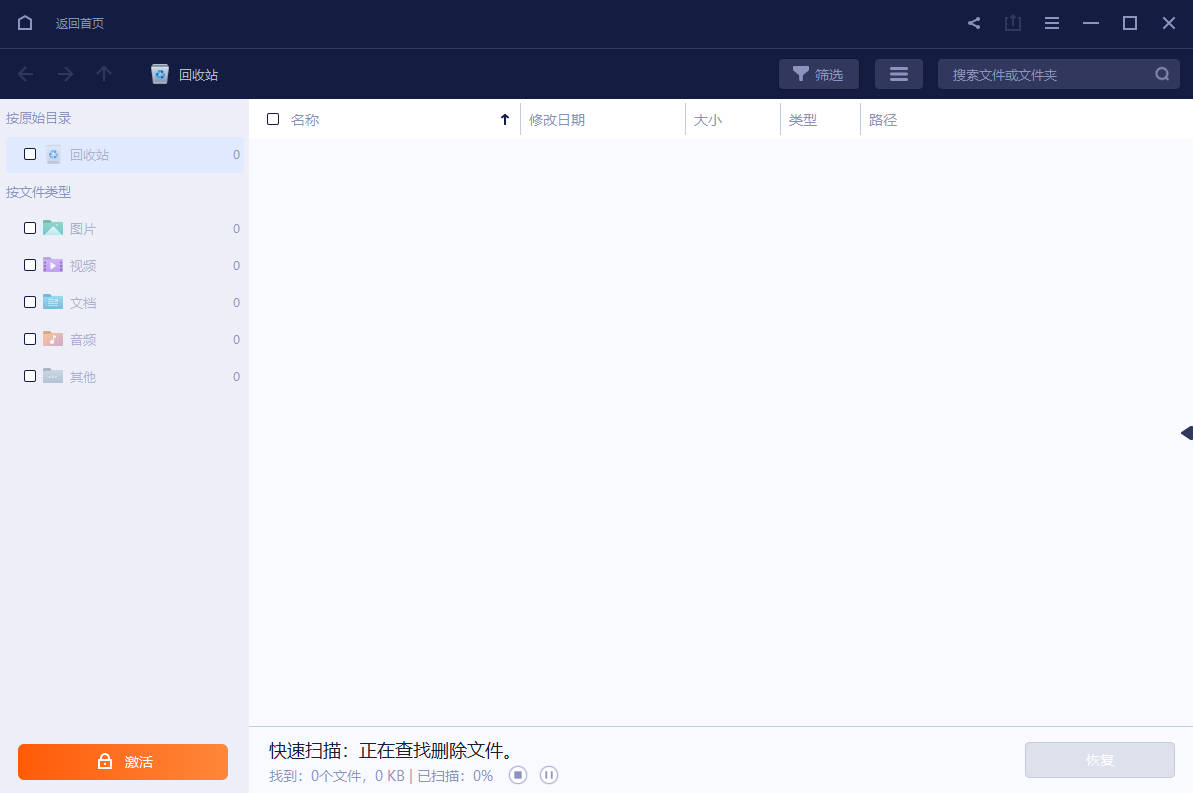
Task: Select 回收站 breadcrumb text
Action: 199,75
